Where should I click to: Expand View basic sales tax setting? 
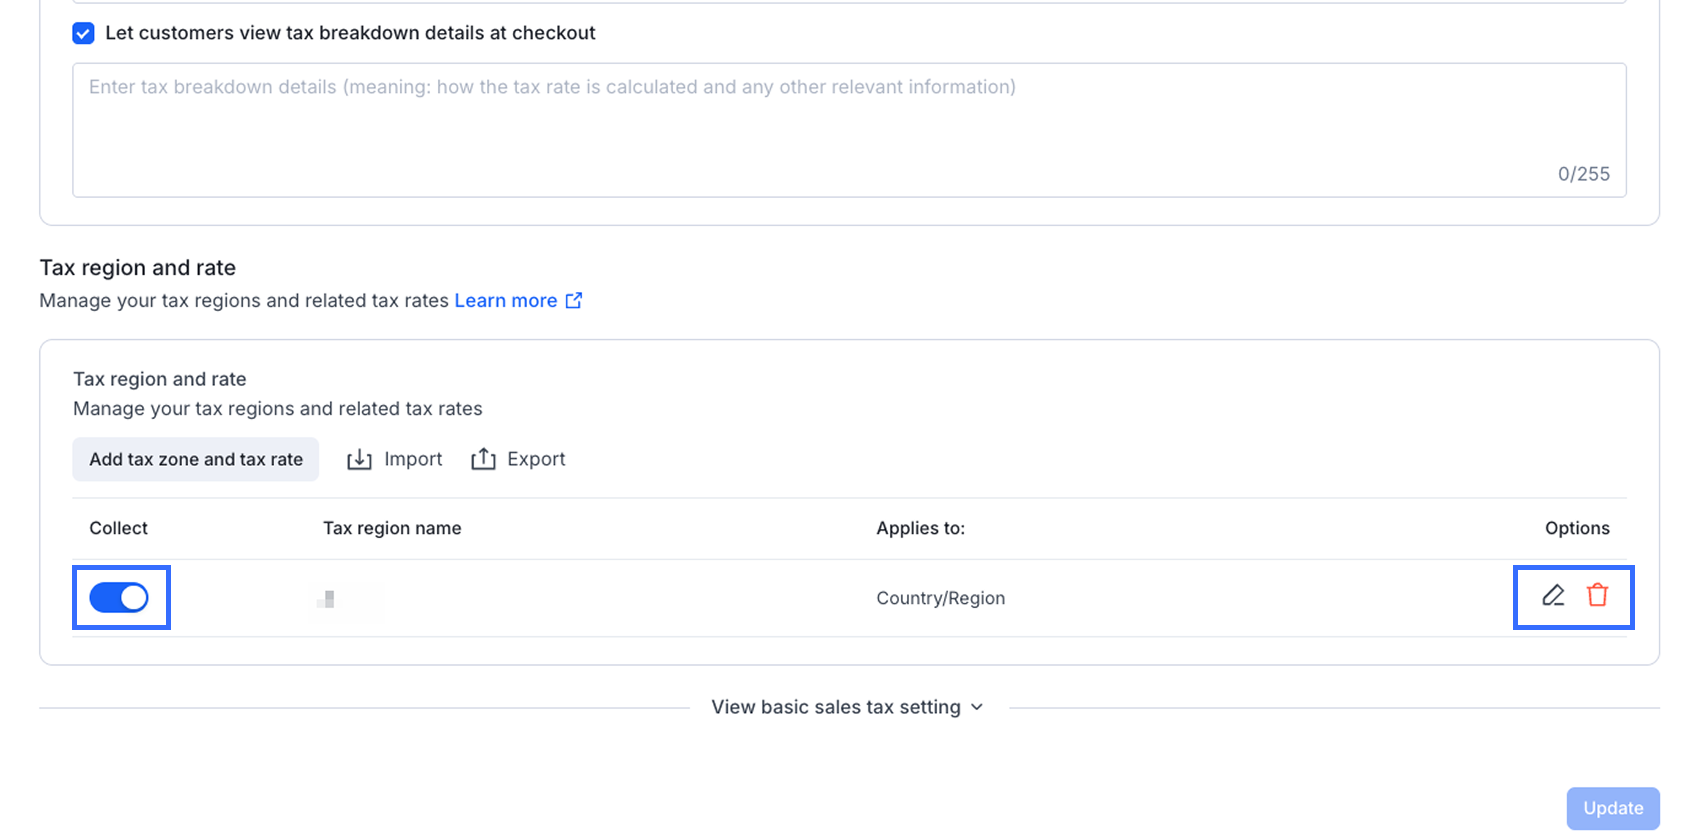click(x=836, y=707)
